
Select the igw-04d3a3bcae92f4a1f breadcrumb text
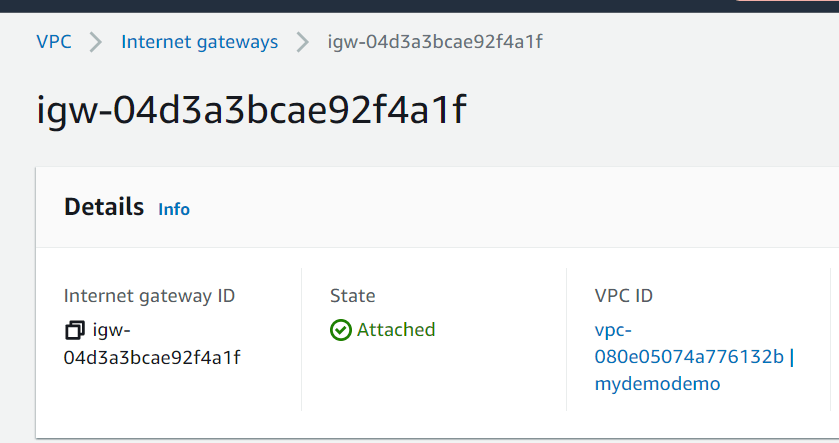coord(435,42)
